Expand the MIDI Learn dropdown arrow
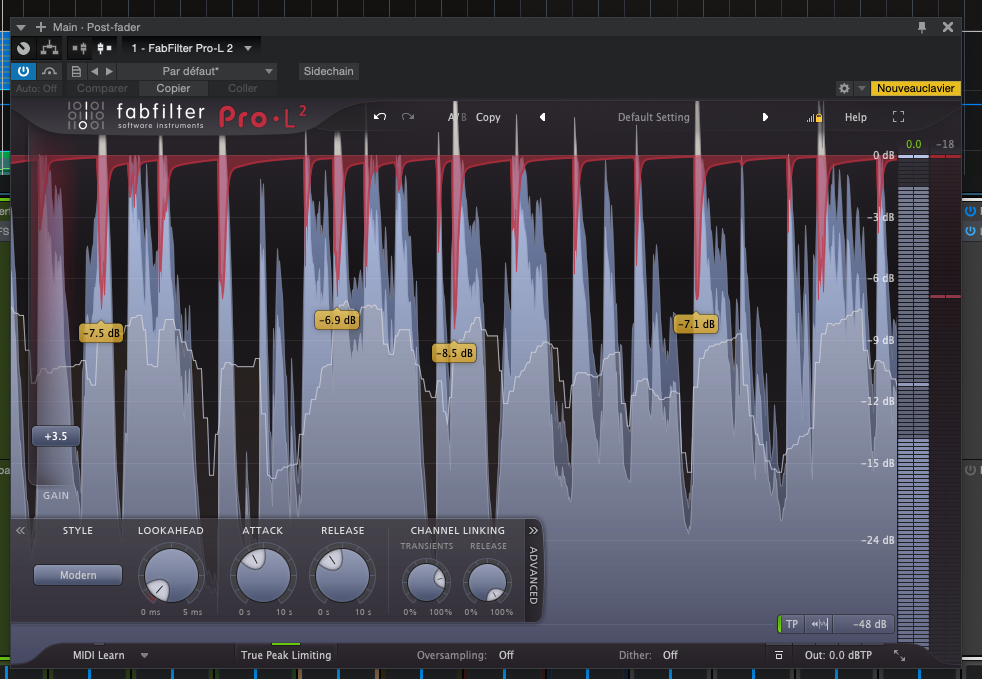The height and width of the screenshot is (679, 982). (145, 655)
